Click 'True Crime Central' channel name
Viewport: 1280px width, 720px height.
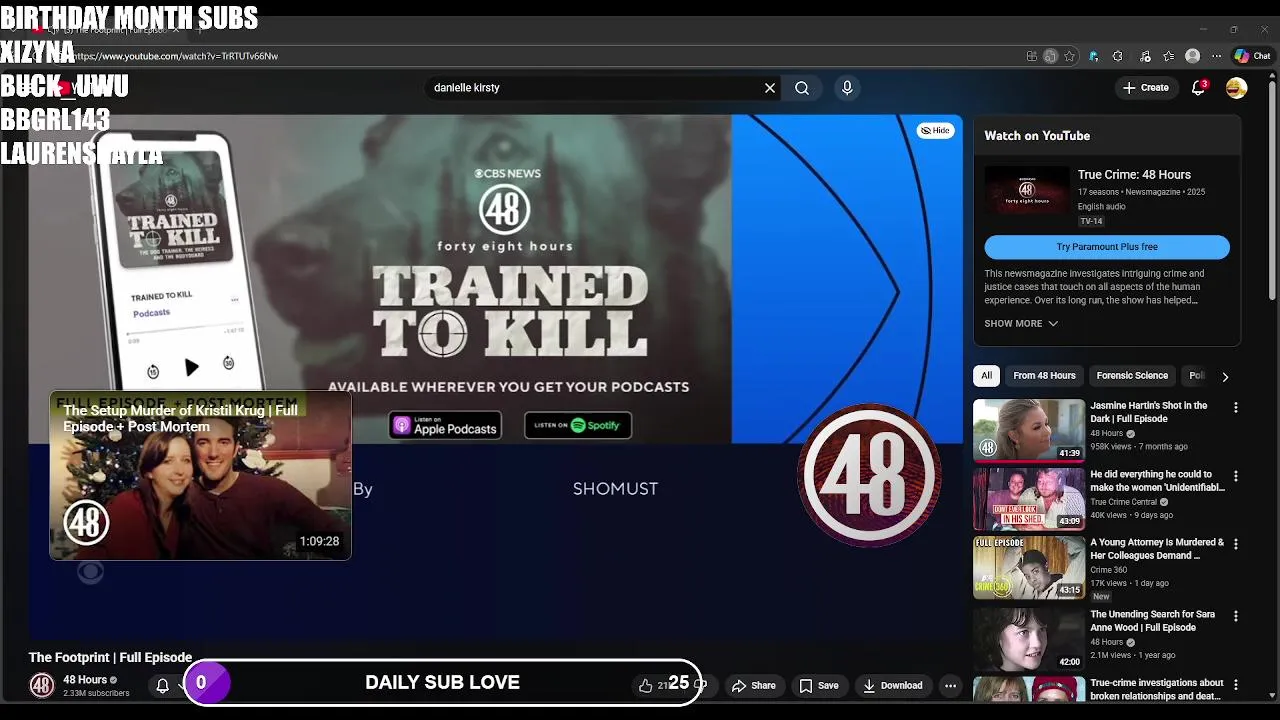(x=1123, y=502)
